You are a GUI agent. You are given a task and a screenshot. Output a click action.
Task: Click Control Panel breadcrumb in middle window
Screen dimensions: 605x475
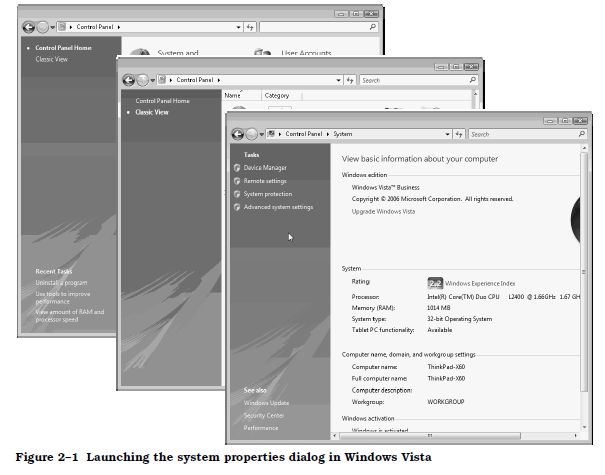(195, 80)
